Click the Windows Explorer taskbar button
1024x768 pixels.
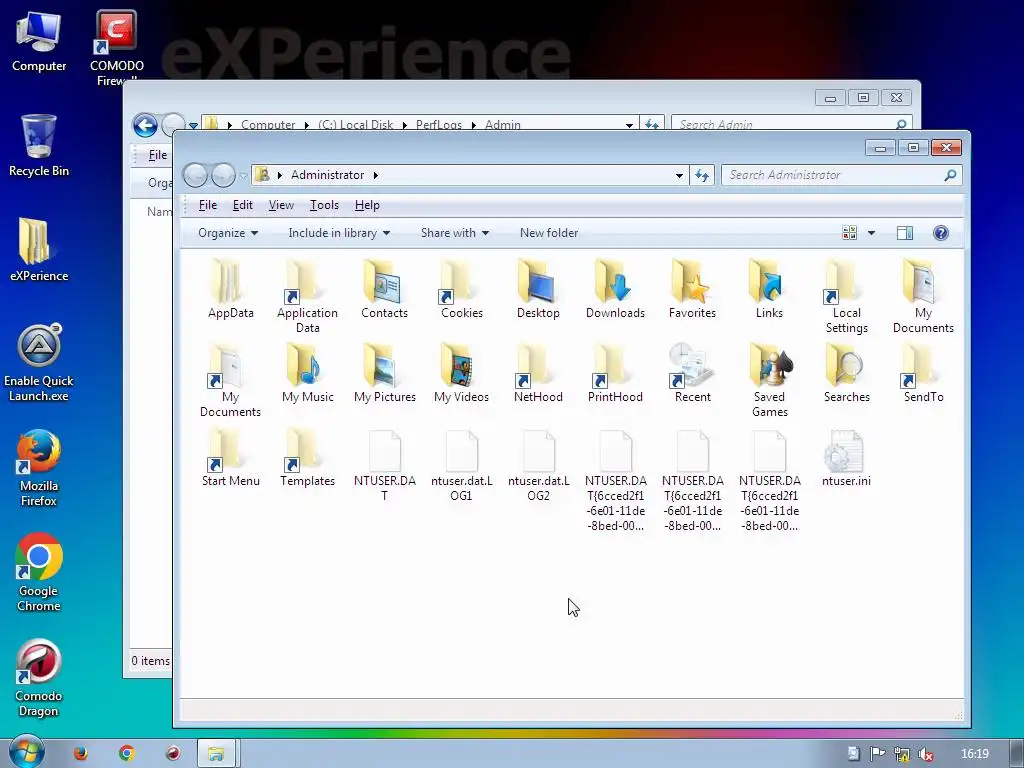tap(216, 753)
